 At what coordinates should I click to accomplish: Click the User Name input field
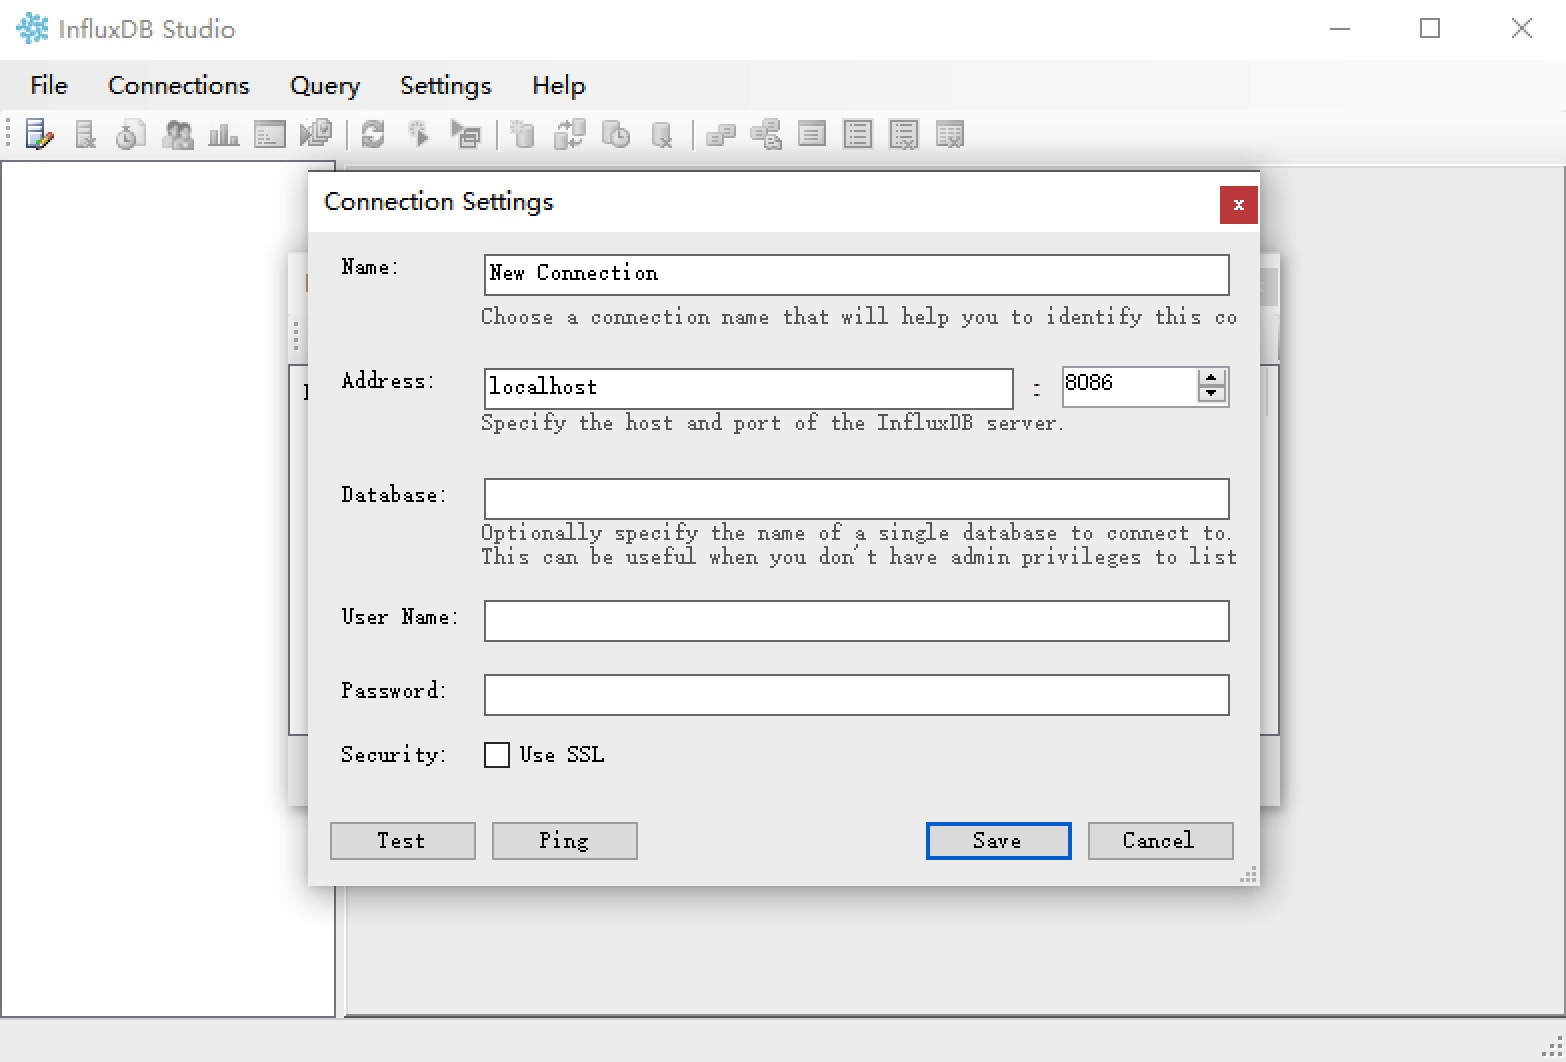click(x=857, y=621)
